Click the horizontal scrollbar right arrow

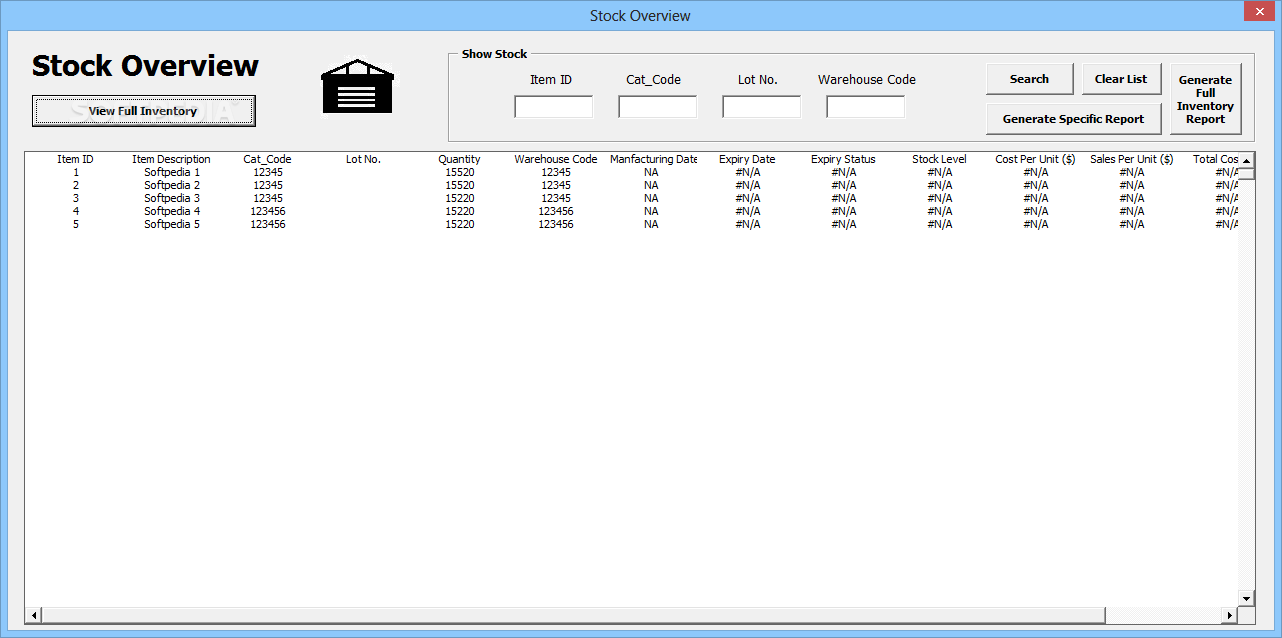point(1231,615)
